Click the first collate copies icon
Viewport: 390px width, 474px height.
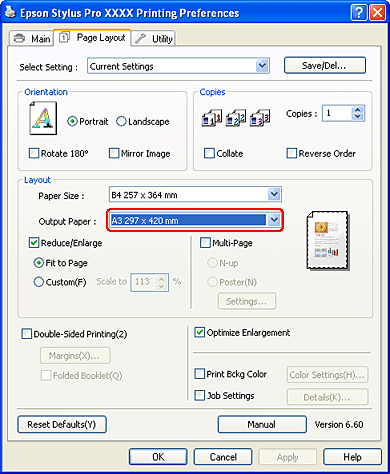pyautogui.click(x=212, y=118)
